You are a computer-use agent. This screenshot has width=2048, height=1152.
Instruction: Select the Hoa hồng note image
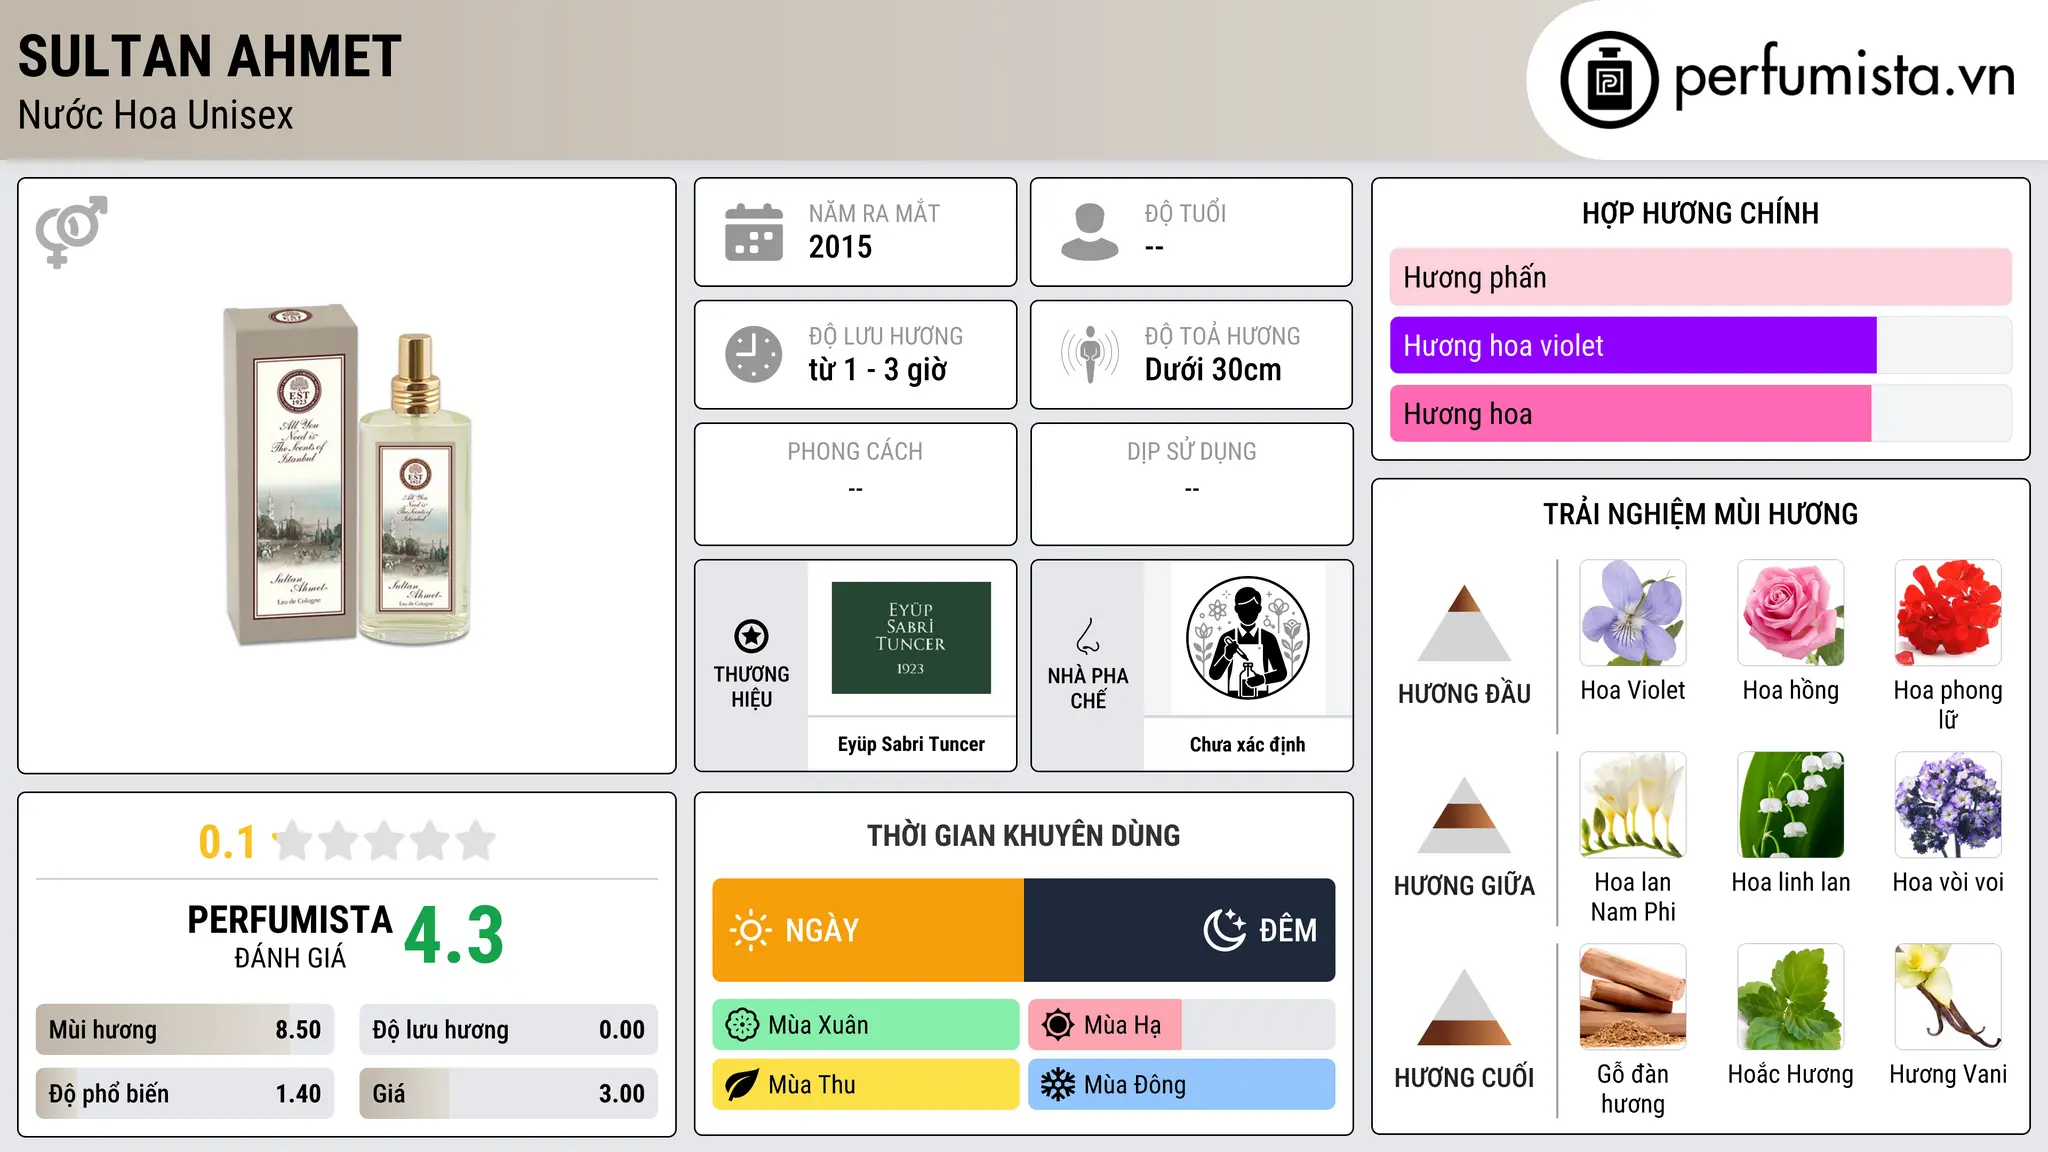1791,613
